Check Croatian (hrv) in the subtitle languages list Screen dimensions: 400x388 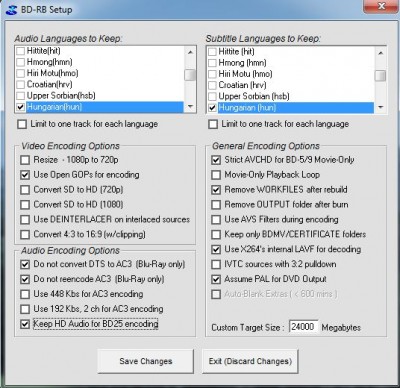tap(212, 85)
